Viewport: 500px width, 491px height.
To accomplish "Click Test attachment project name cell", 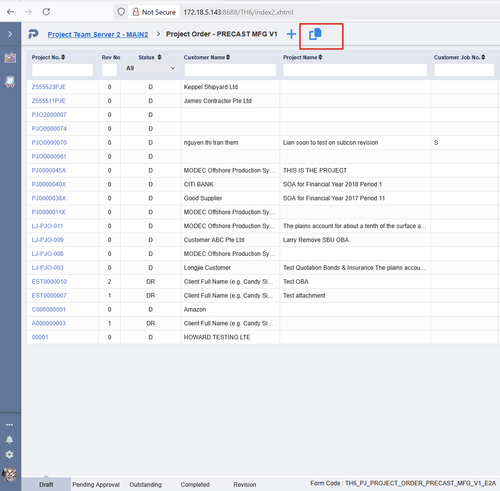I will (x=355, y=296).
